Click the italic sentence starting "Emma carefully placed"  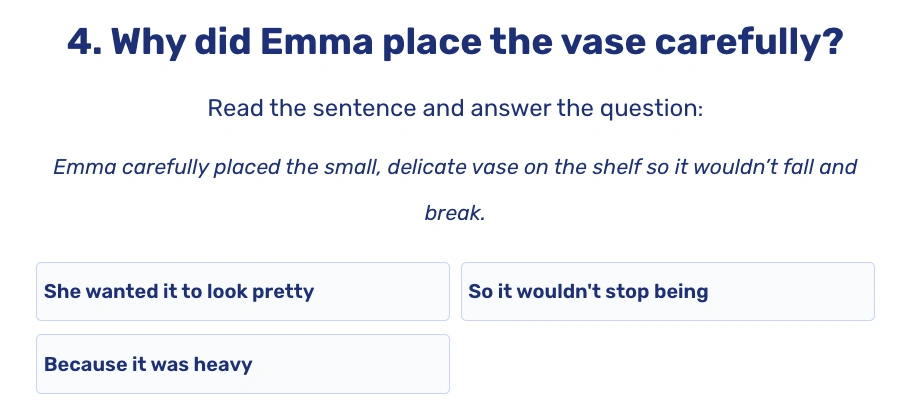456,167
